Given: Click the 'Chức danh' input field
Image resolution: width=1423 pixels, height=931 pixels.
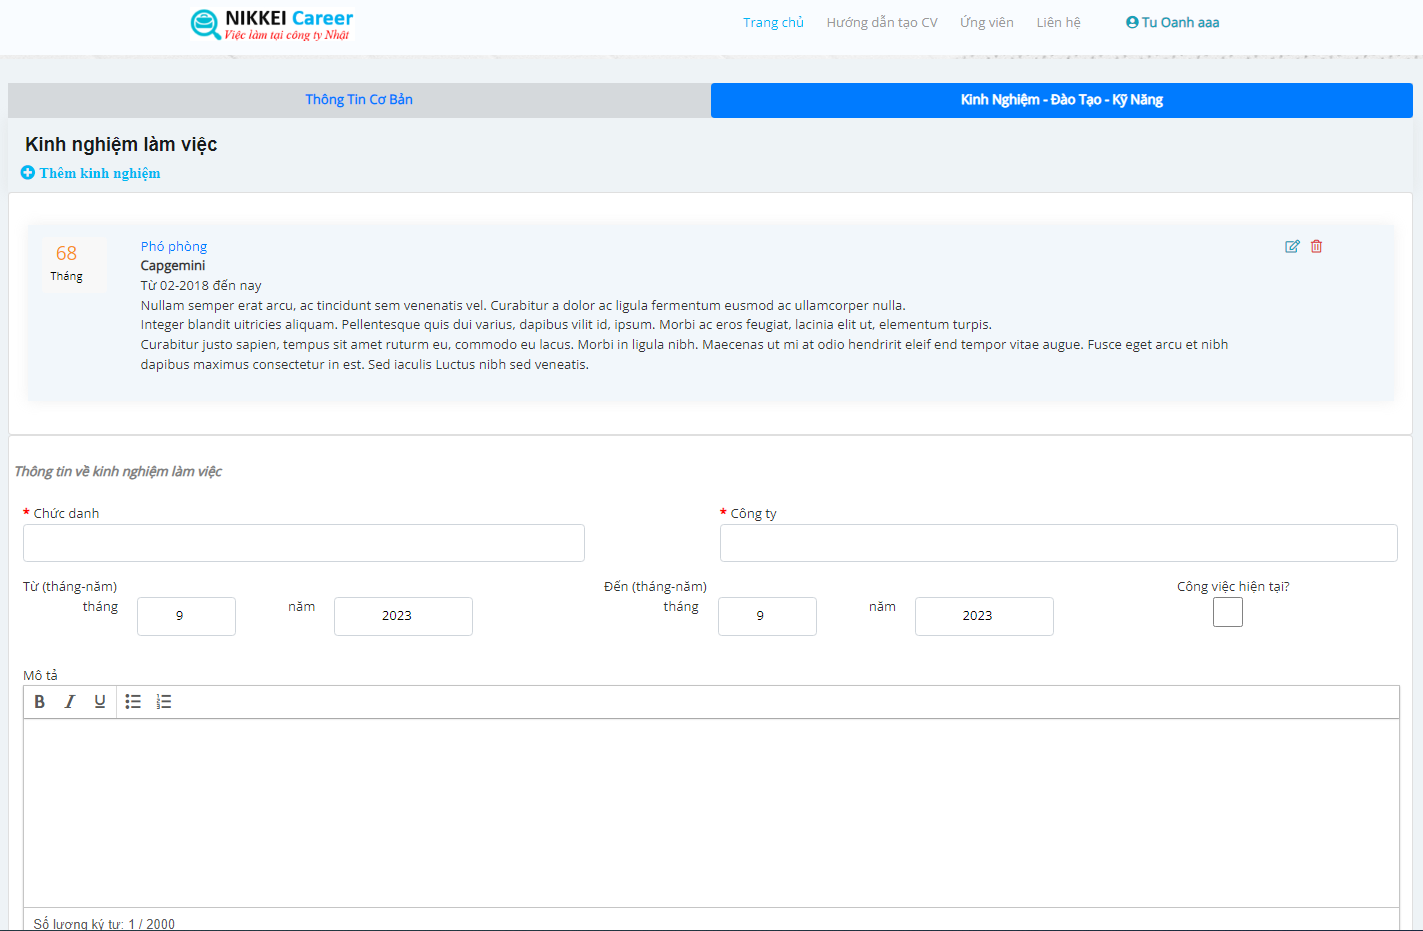Looking at the screenshot, I should pos(304,543).
